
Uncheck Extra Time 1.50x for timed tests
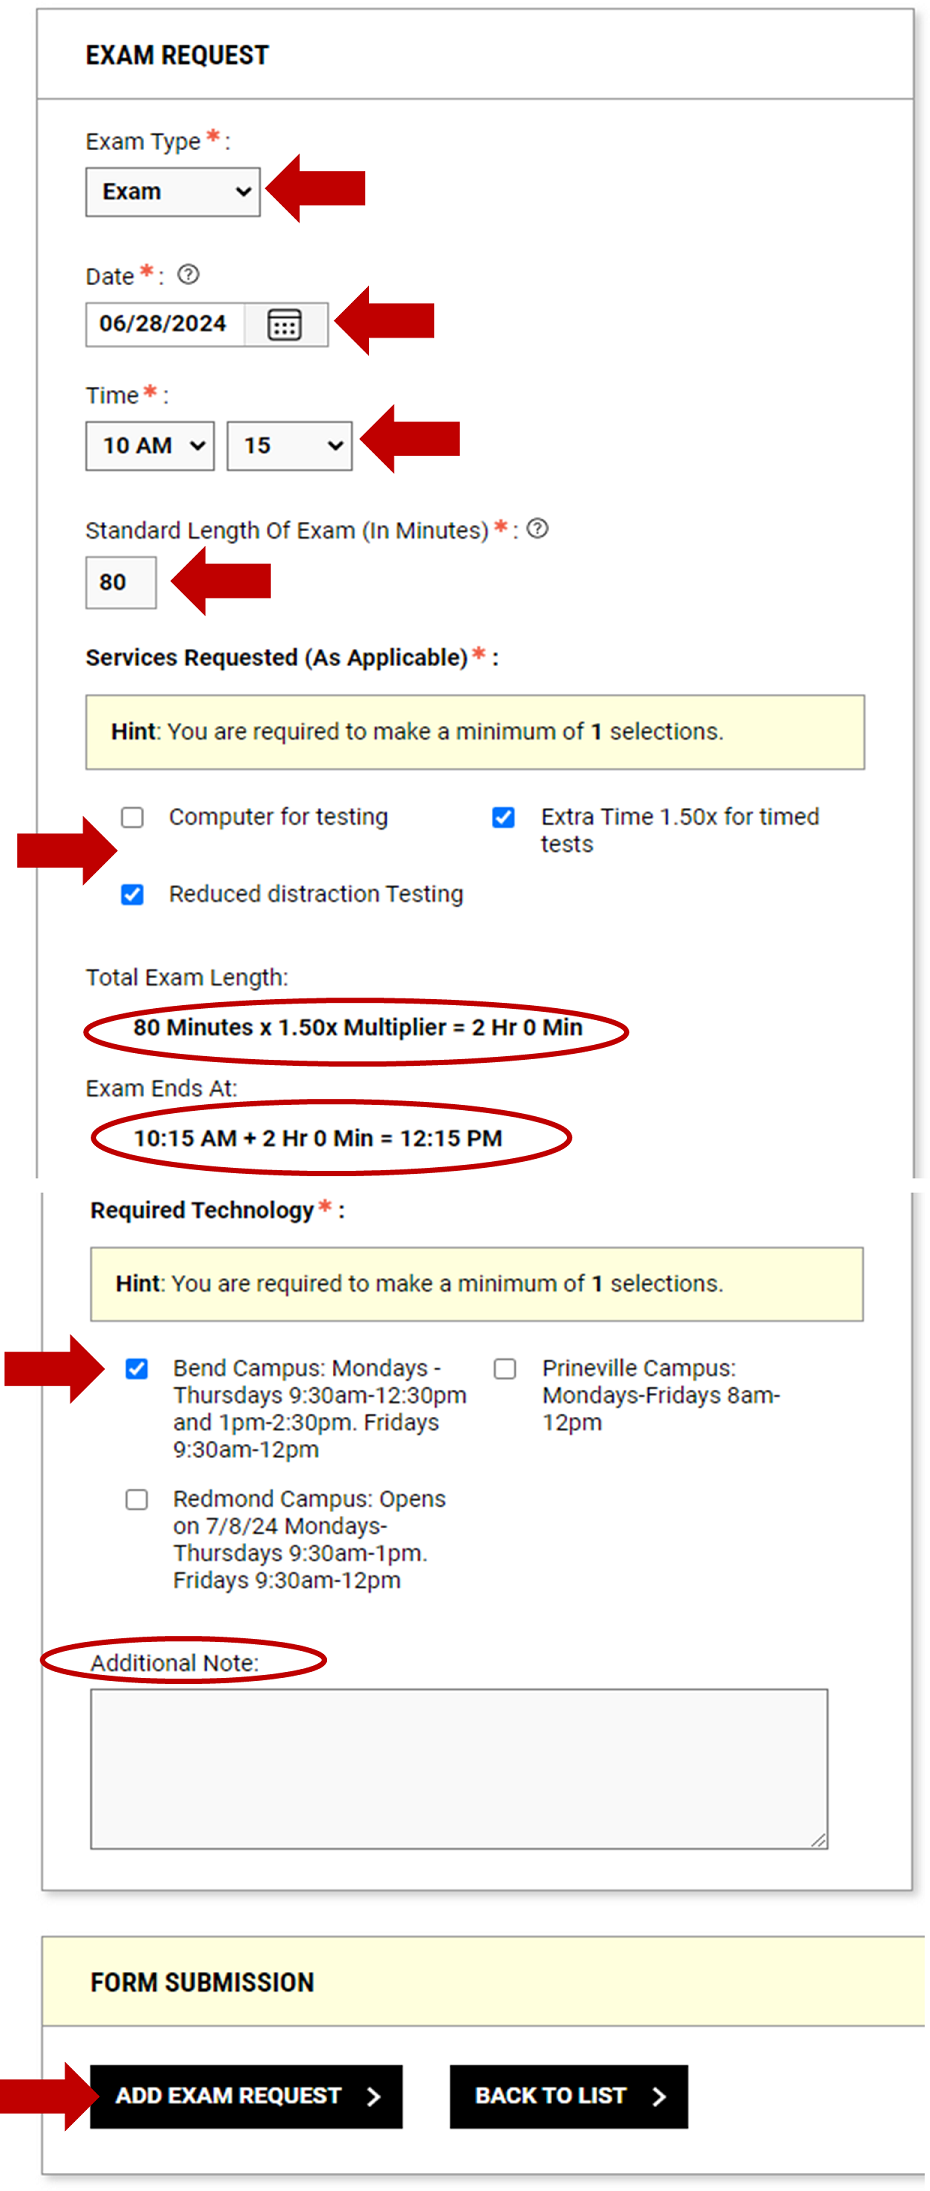click(502, 817)
